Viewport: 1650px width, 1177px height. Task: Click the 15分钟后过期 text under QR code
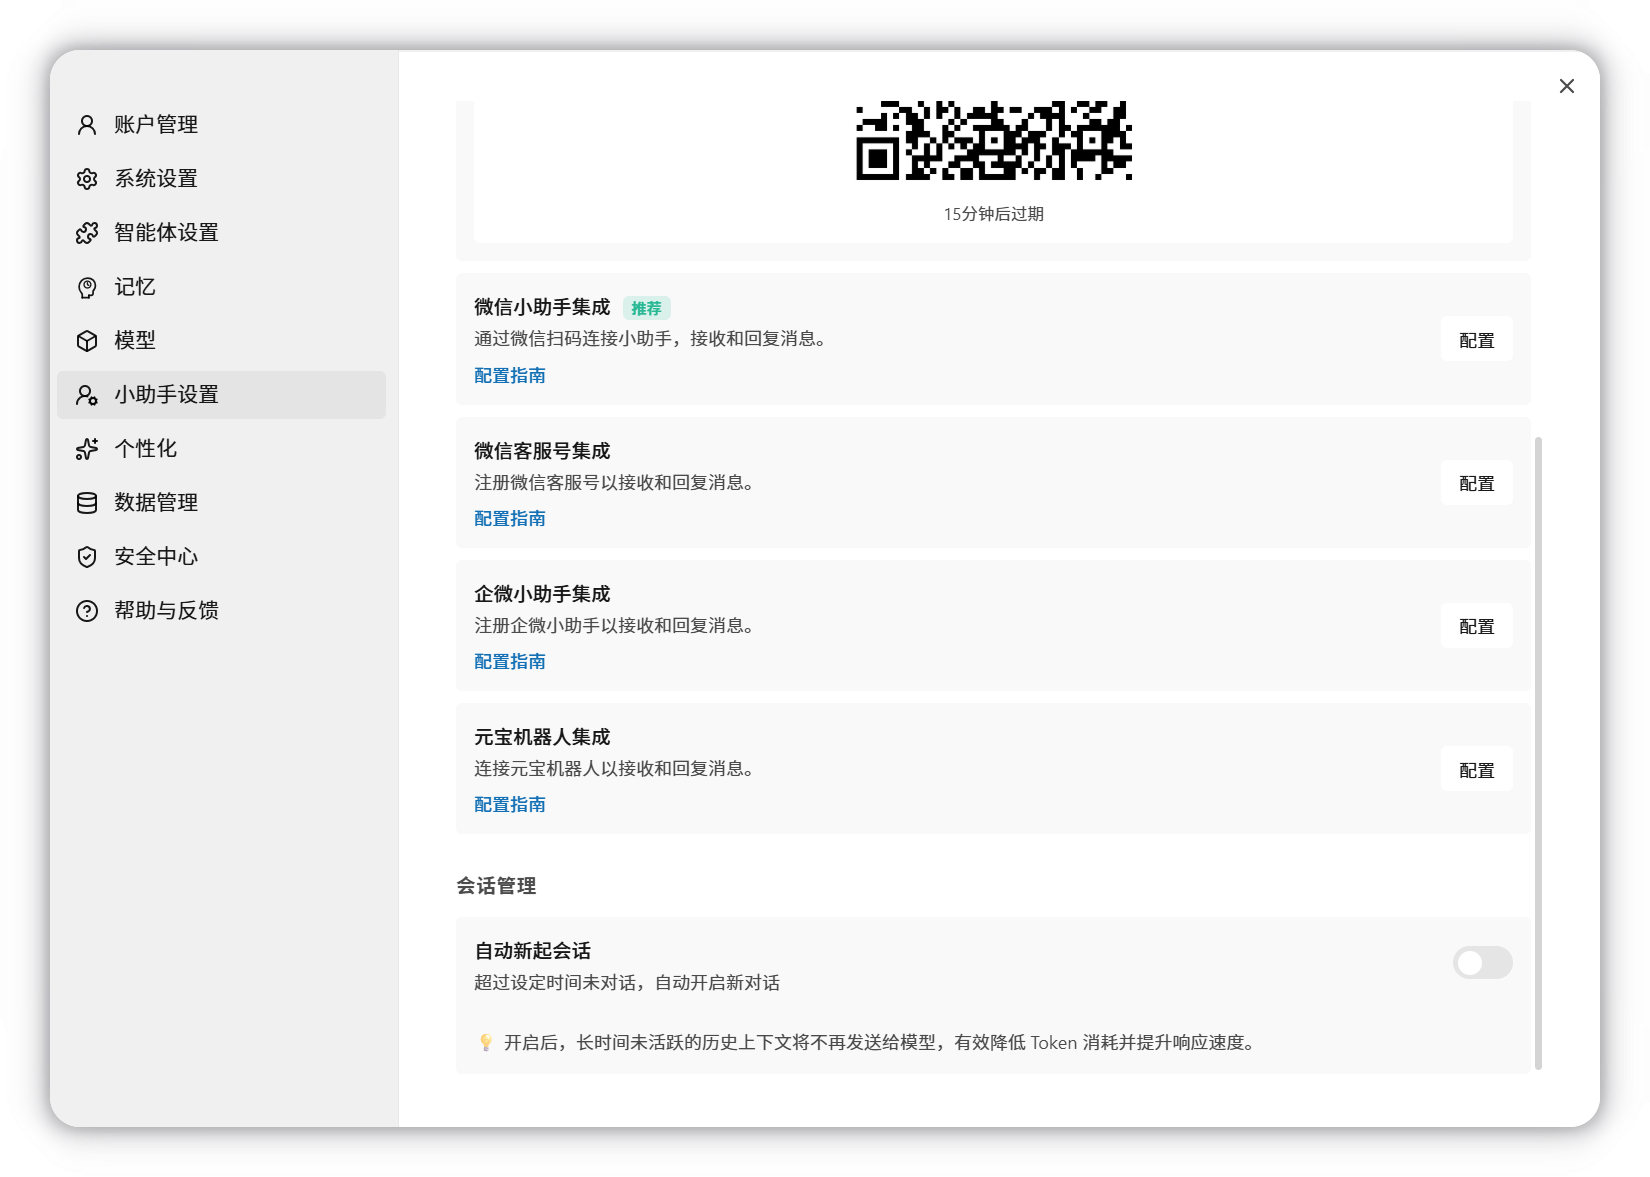994,214
